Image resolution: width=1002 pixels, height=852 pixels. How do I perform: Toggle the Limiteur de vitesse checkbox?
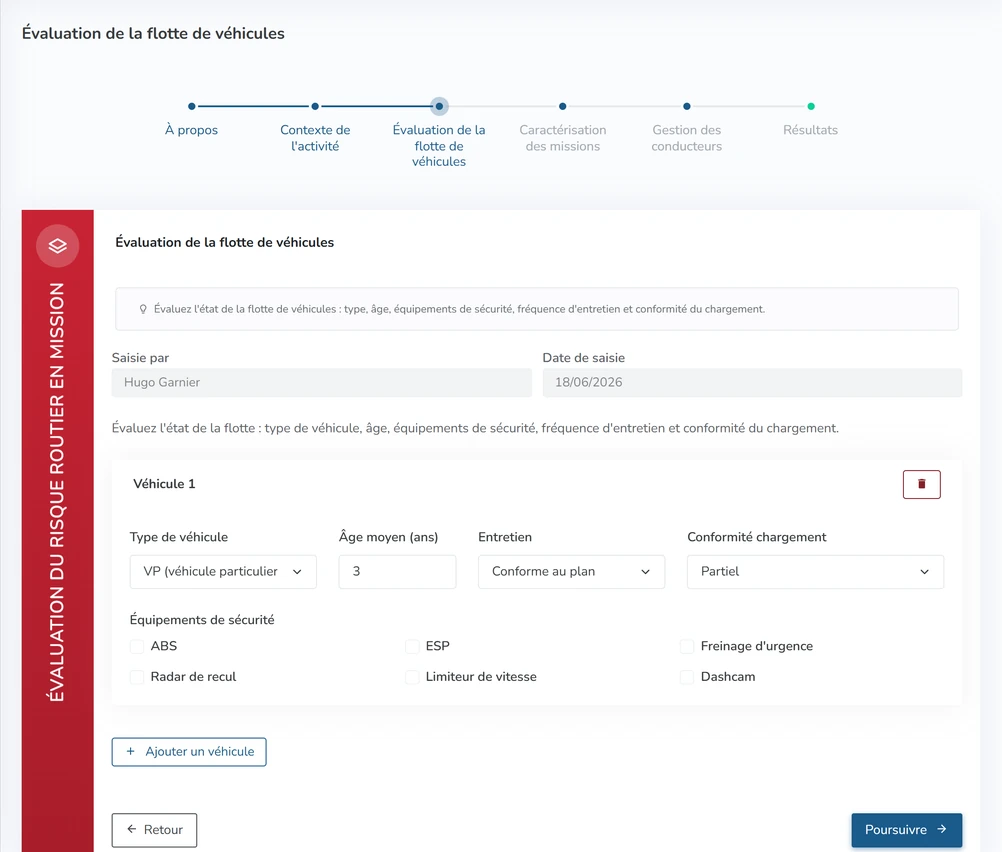tap(412, 677)
